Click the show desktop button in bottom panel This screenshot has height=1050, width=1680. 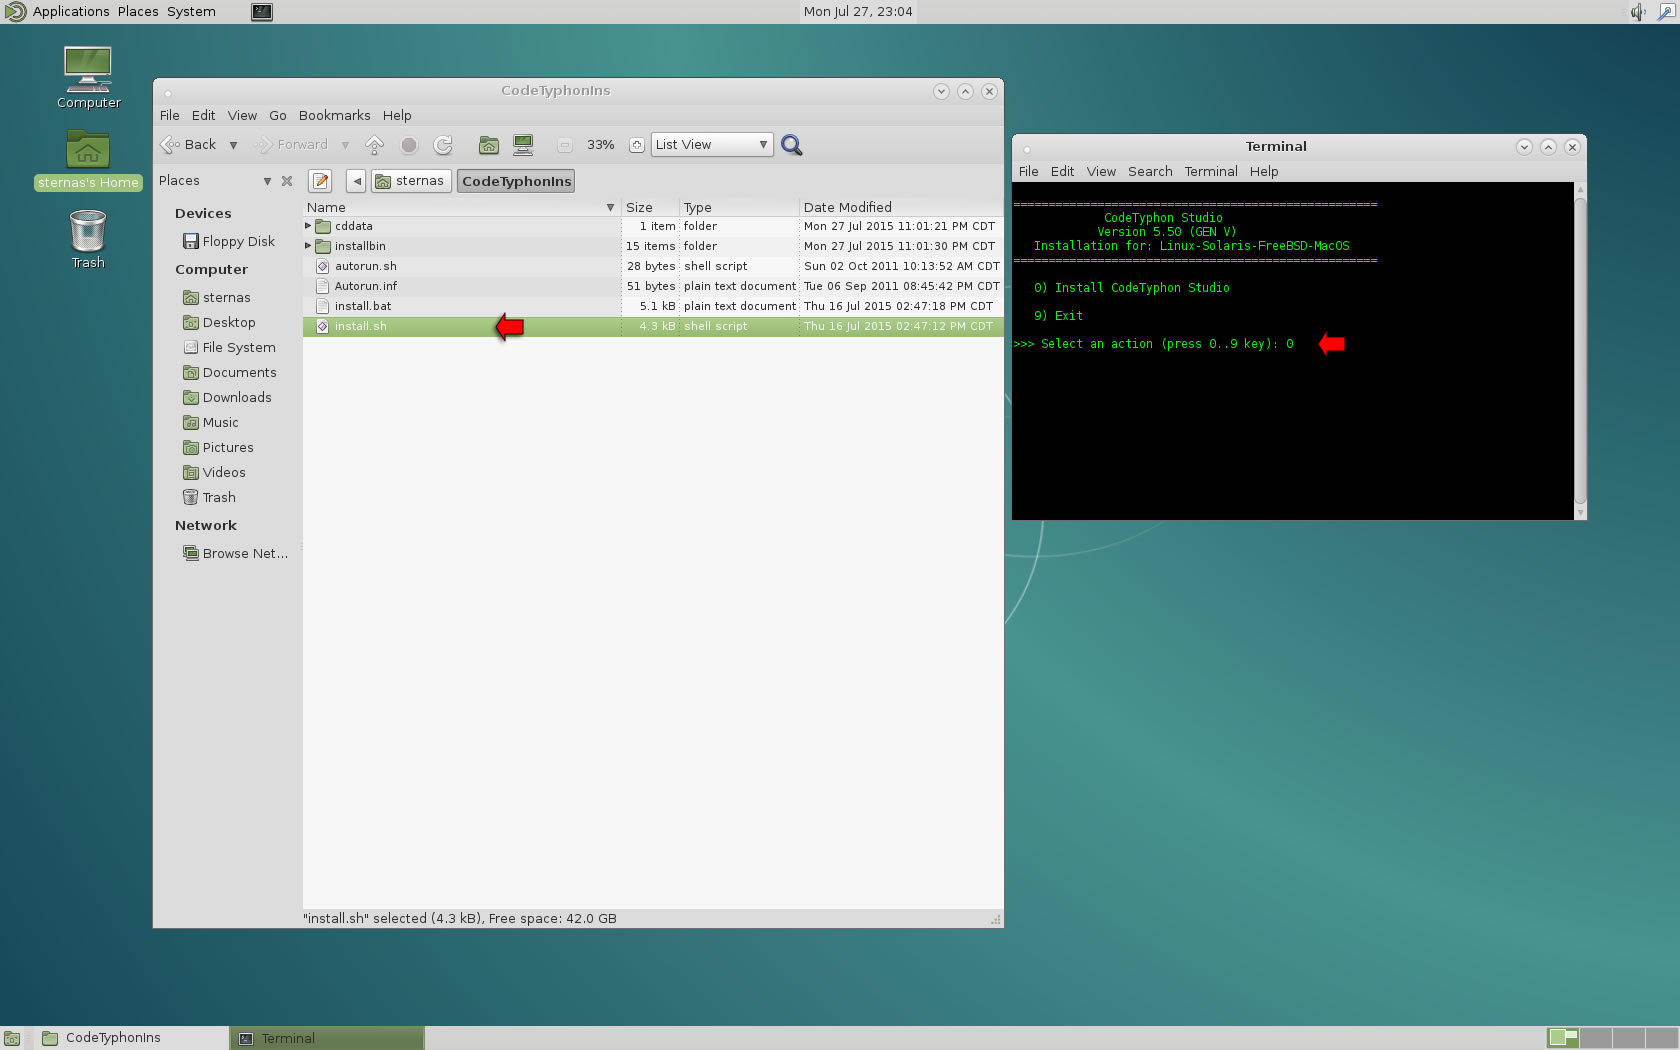click(x=11, y=1038)
